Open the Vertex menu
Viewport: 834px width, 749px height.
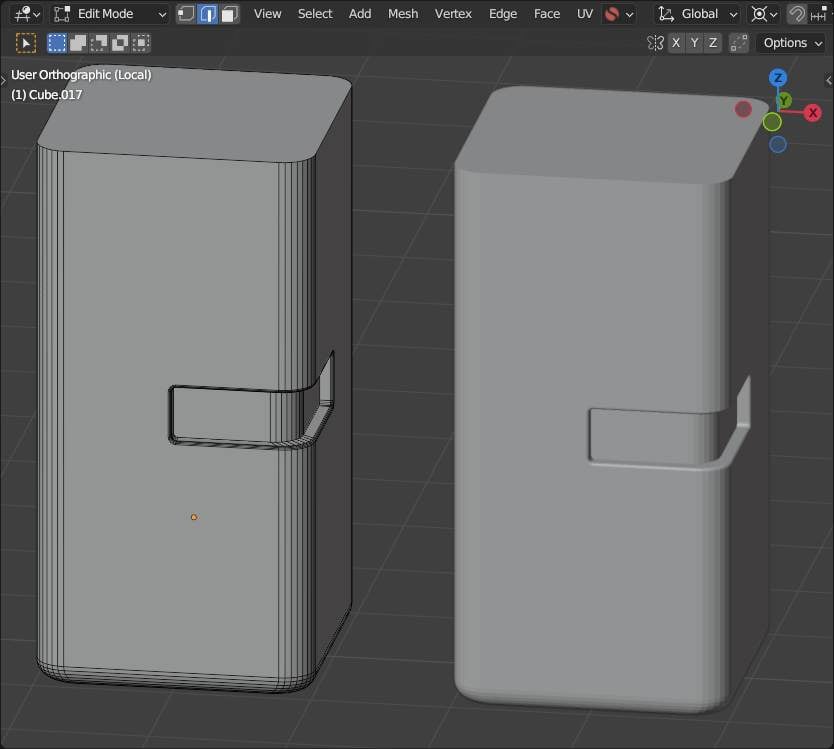pyautogui.click(x=453, y=14)
